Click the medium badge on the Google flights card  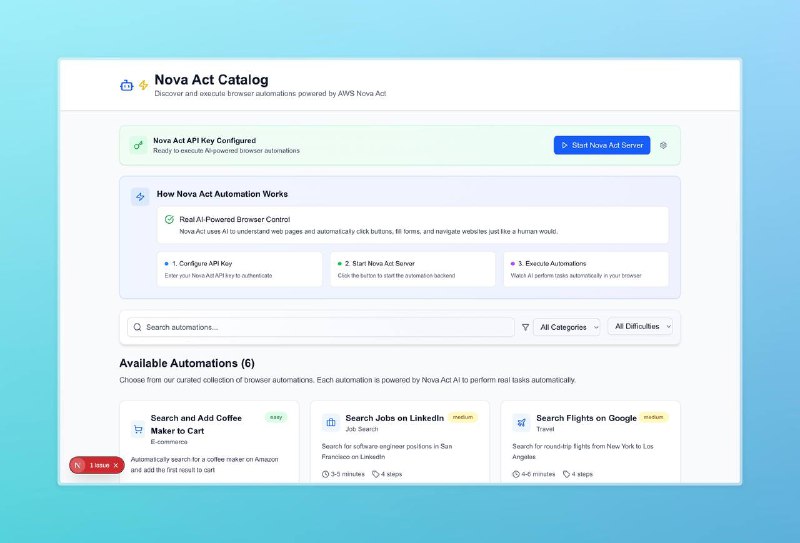point(654,417)
